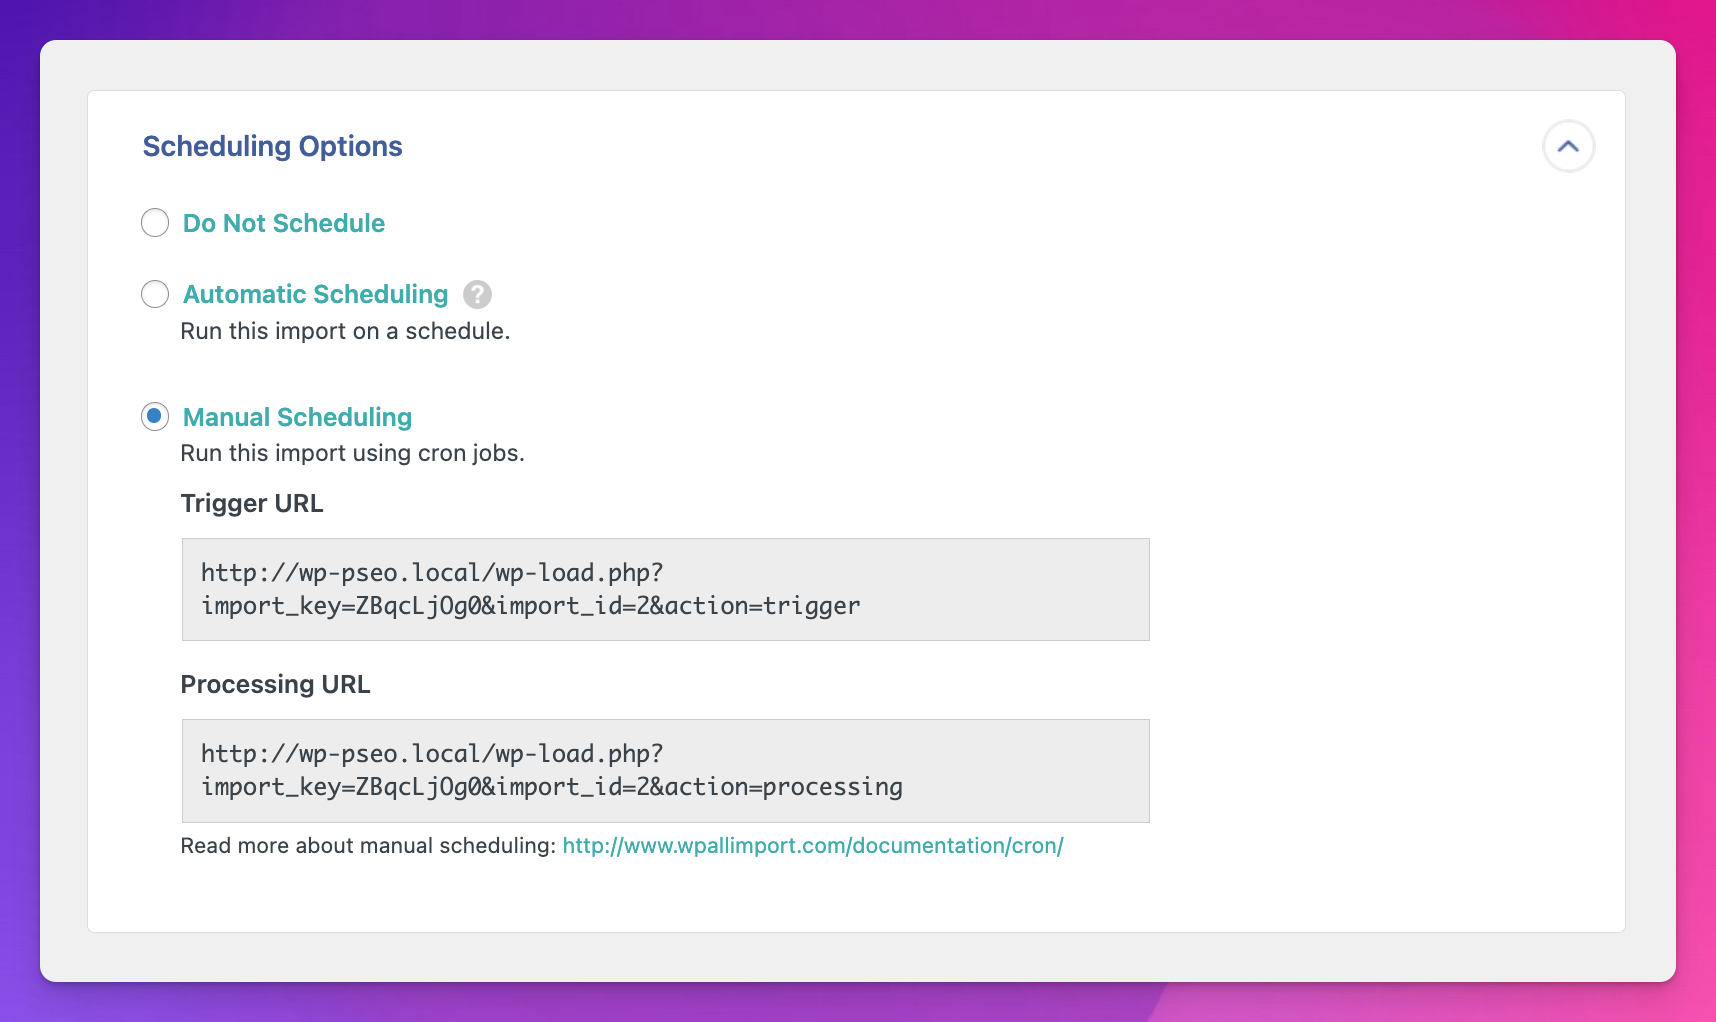Click the Trigger URL heading

click(252, 503)
